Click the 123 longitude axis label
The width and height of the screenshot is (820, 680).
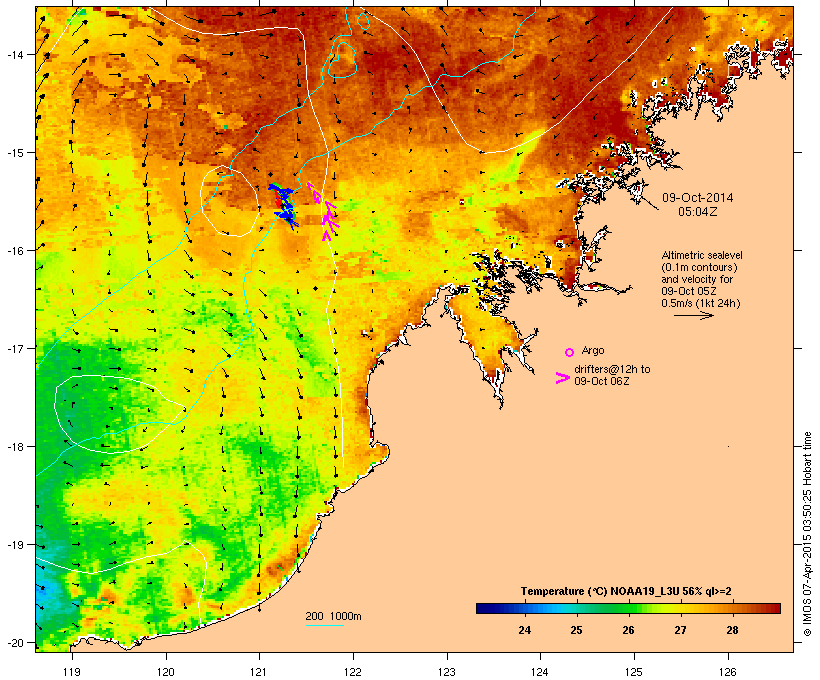(x=447, y=672)
